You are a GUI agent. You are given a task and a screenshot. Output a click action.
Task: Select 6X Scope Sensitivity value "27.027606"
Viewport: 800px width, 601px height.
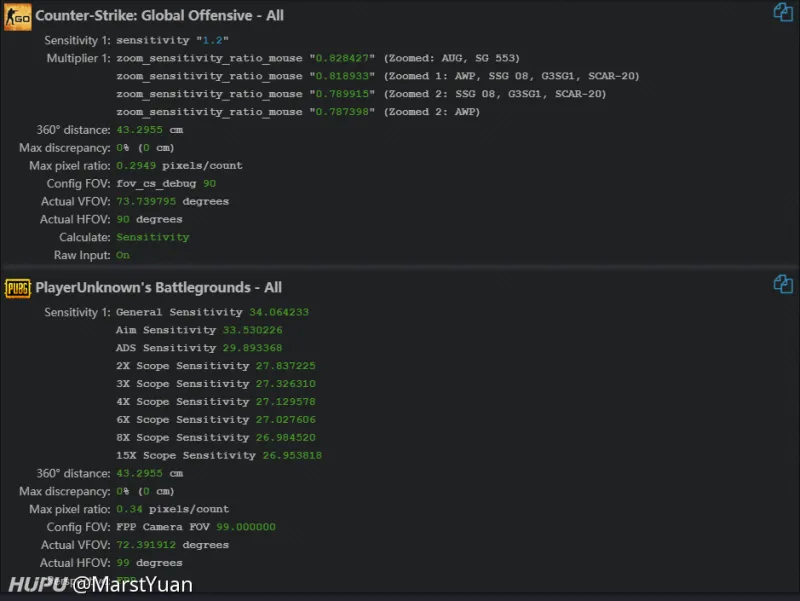(286, 420)
